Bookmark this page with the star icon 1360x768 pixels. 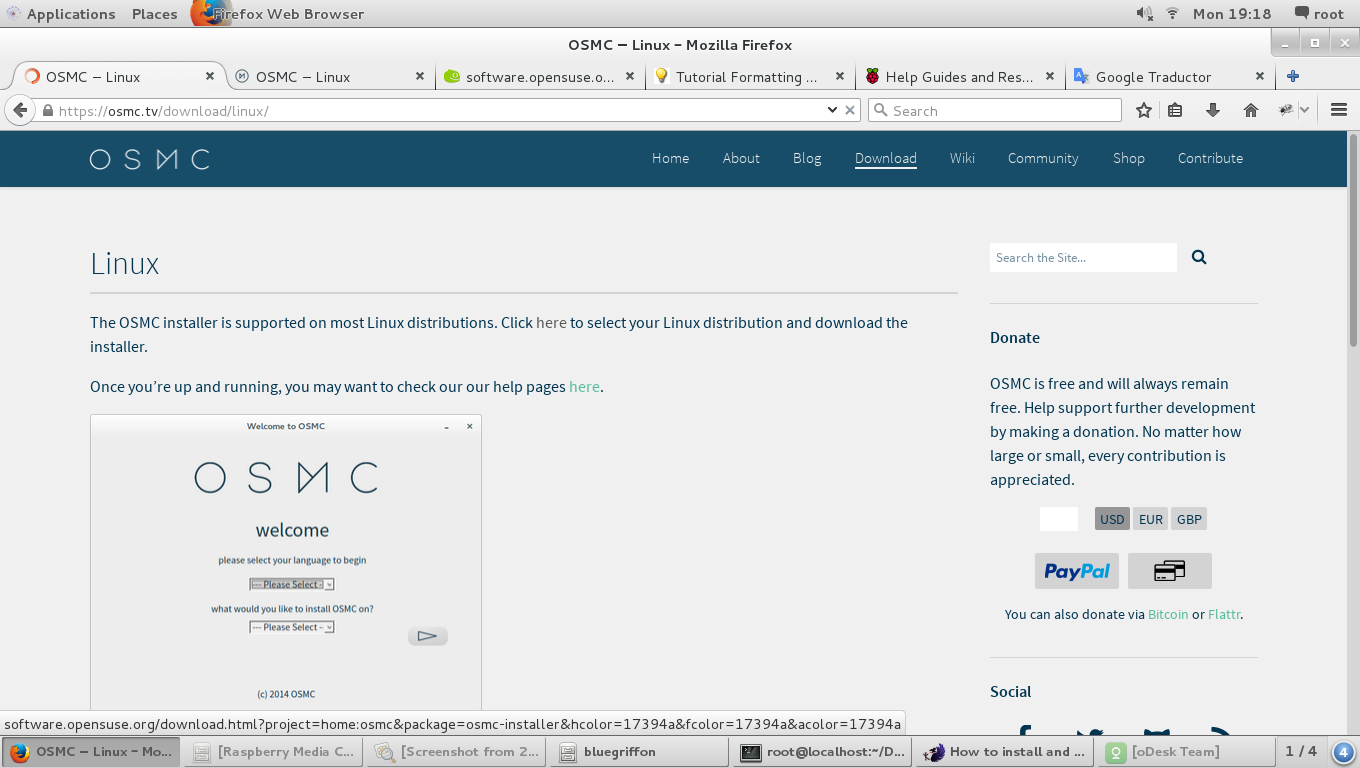coord(1144,110)
